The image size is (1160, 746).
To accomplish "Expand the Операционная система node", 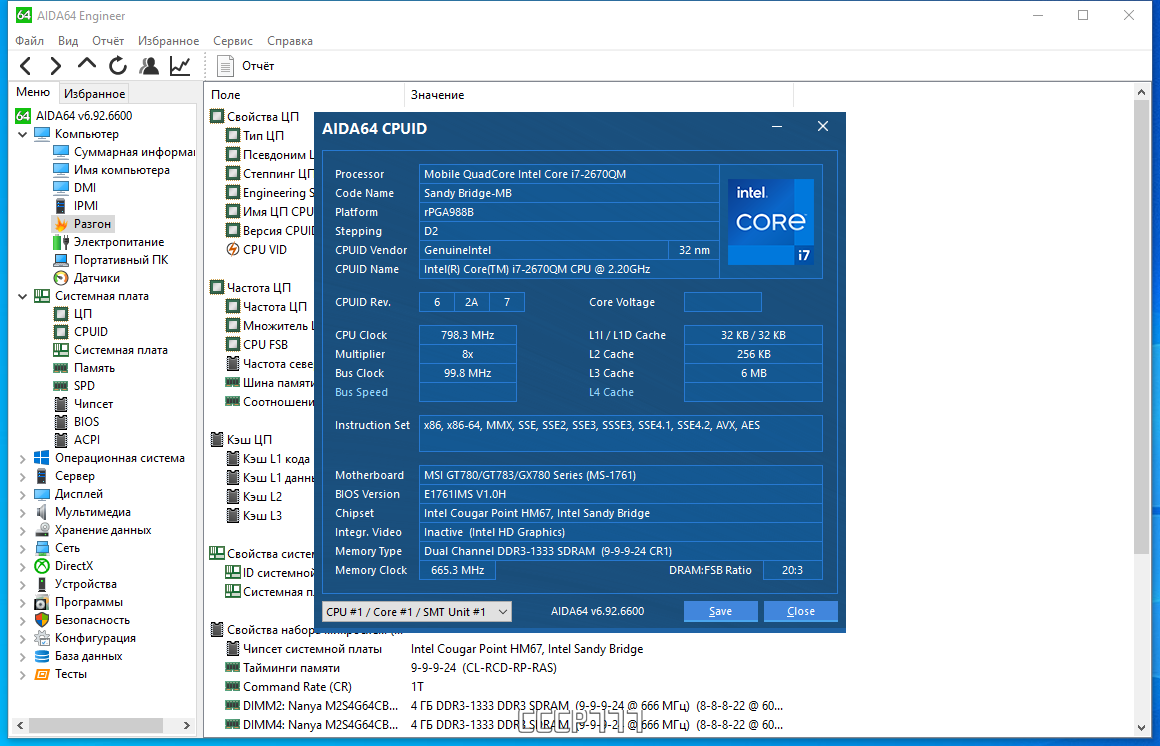I will point(22,458).
